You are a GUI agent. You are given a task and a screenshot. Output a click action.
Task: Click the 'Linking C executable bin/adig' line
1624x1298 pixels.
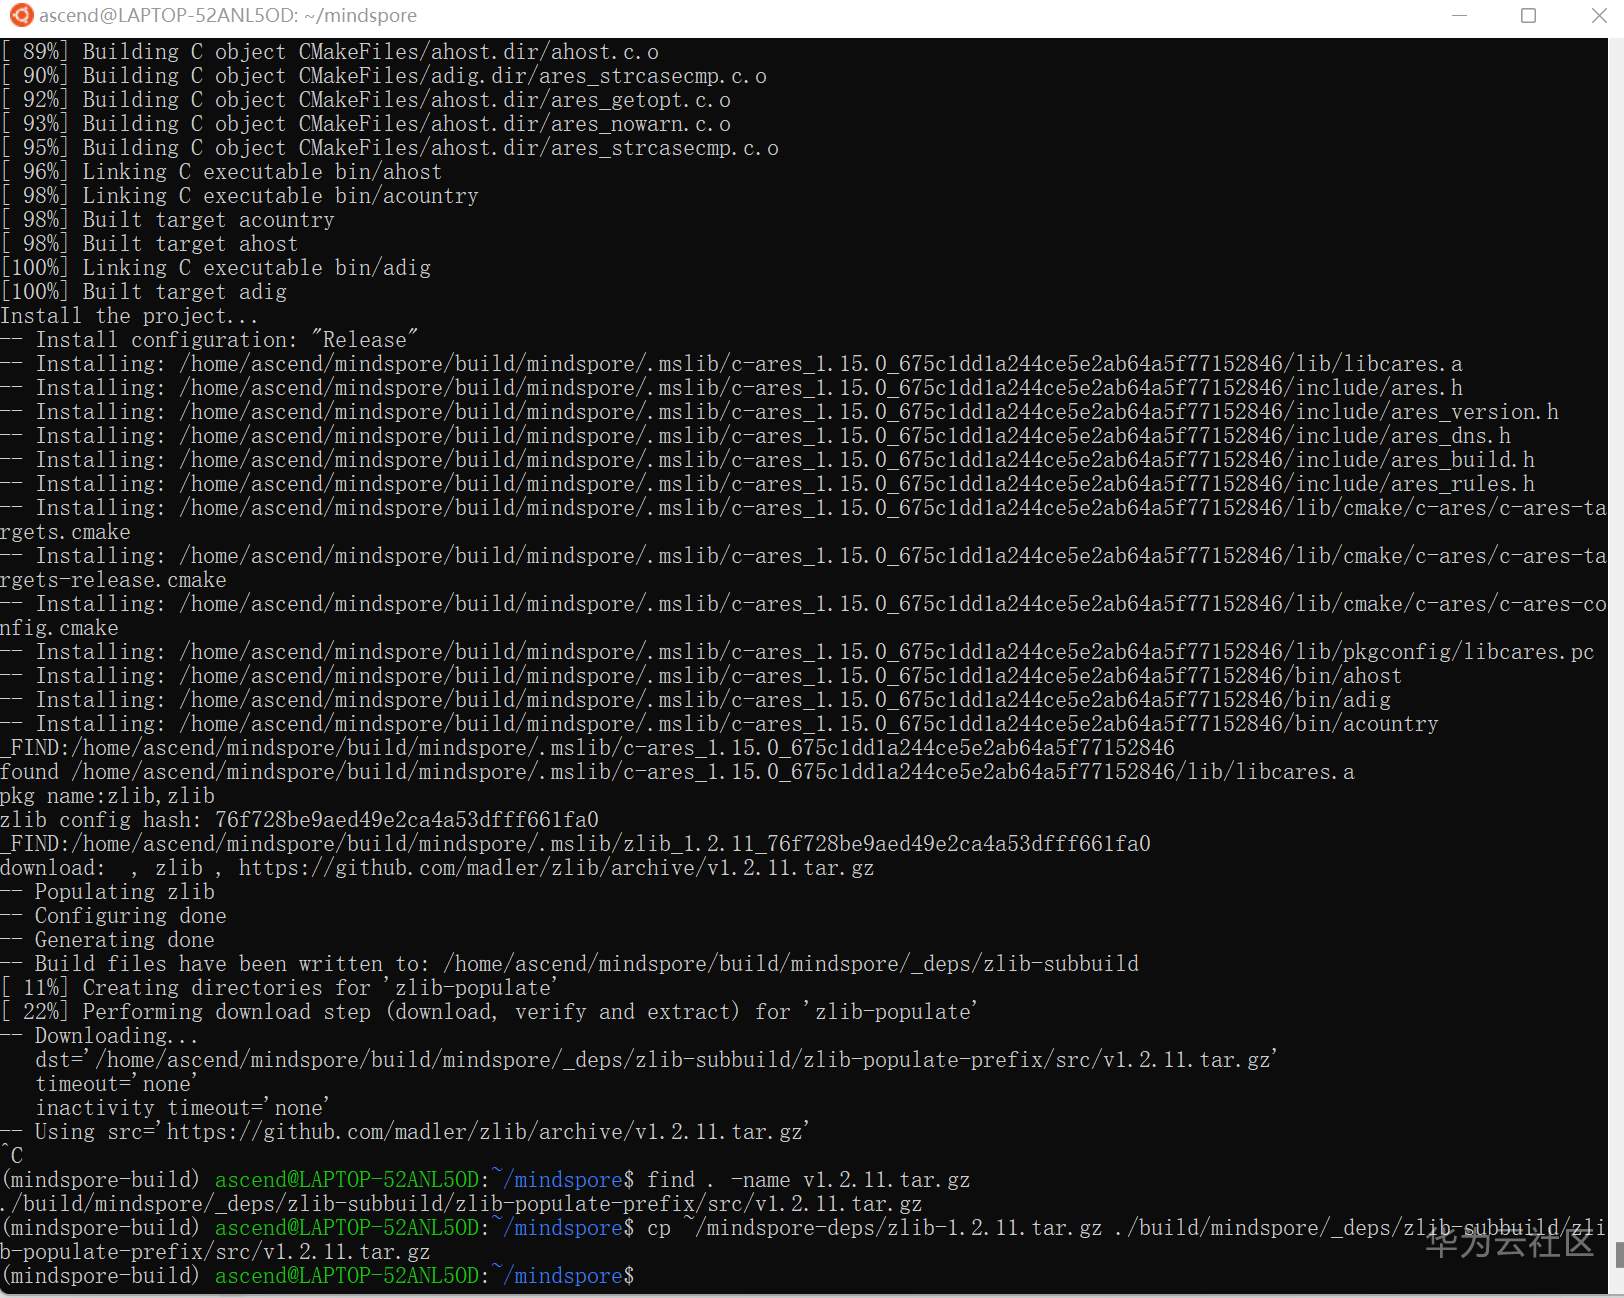[216, 268]
